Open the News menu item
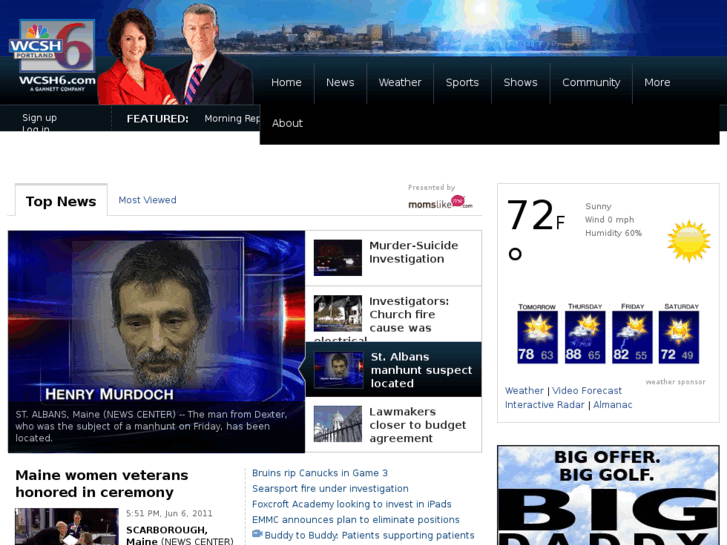 [x=340, y=83]
